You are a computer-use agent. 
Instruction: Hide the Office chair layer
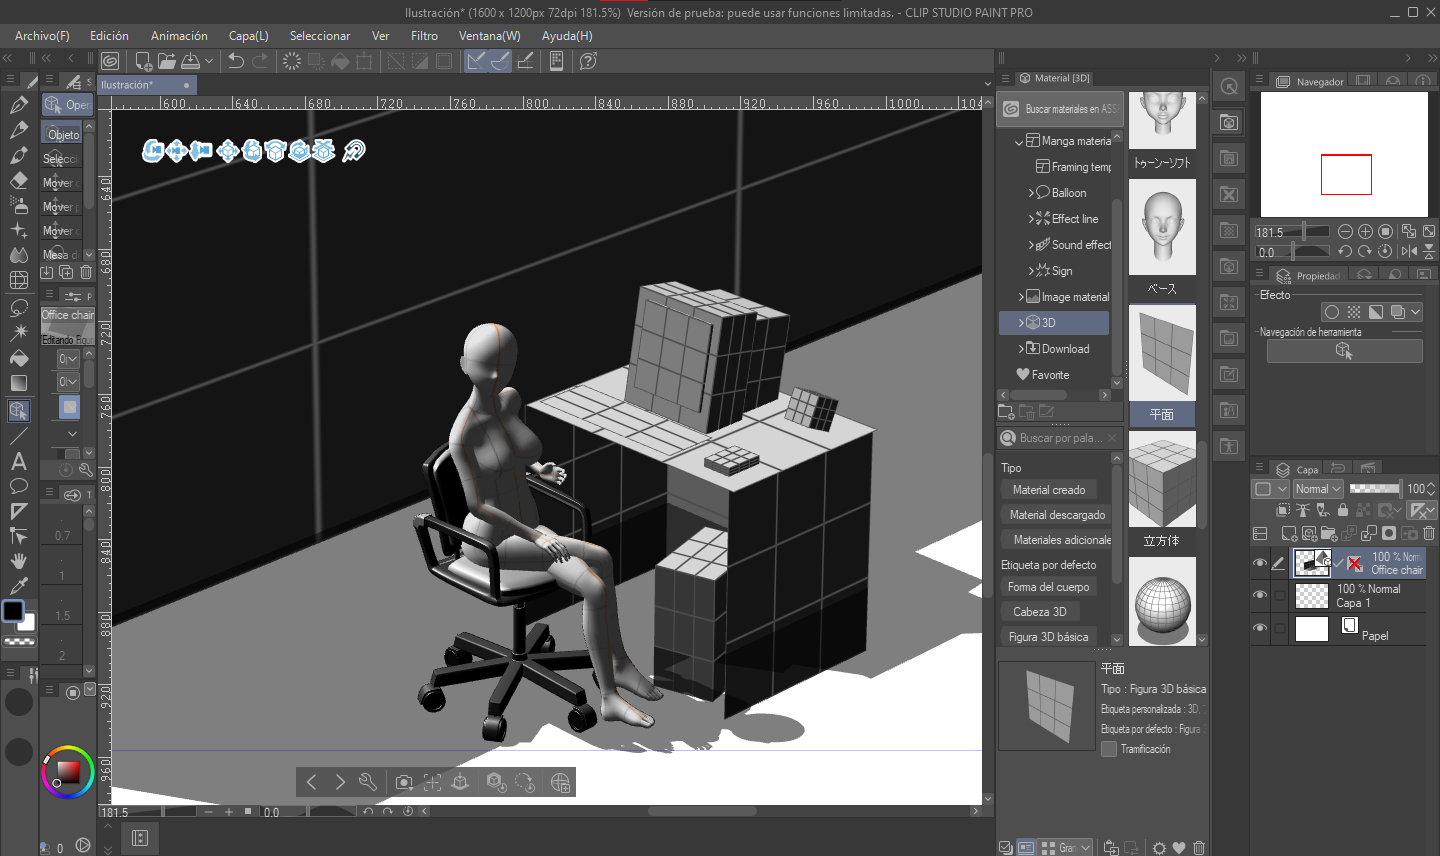point(1260,563)
